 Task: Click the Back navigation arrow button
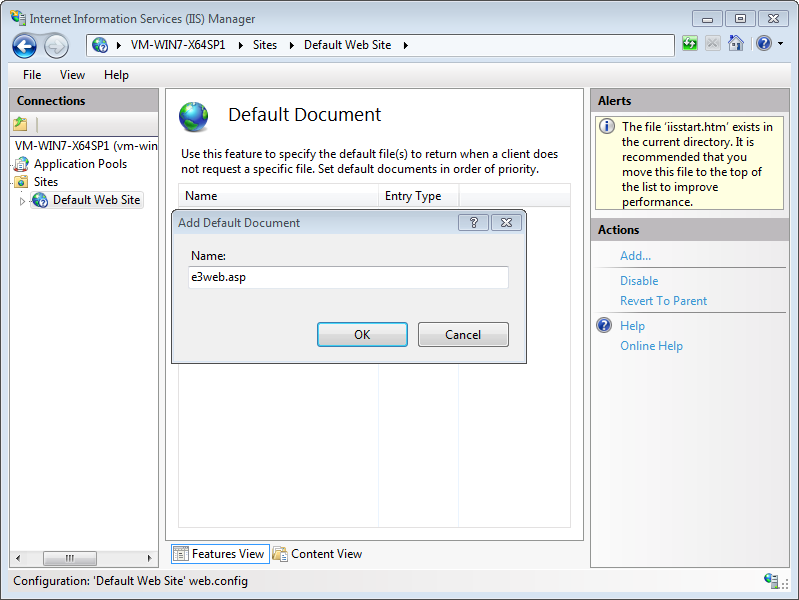[x=25, y=45]
